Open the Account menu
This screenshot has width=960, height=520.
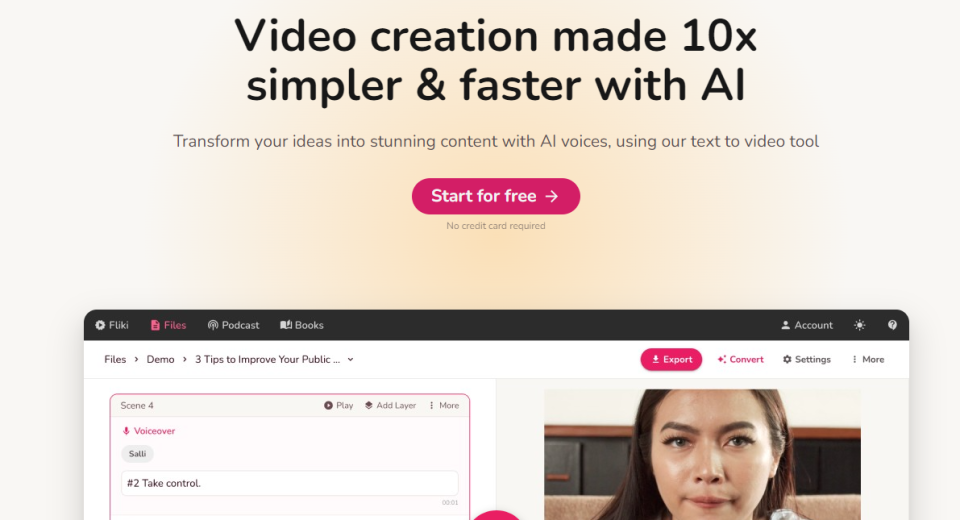[x=807, y=325]
